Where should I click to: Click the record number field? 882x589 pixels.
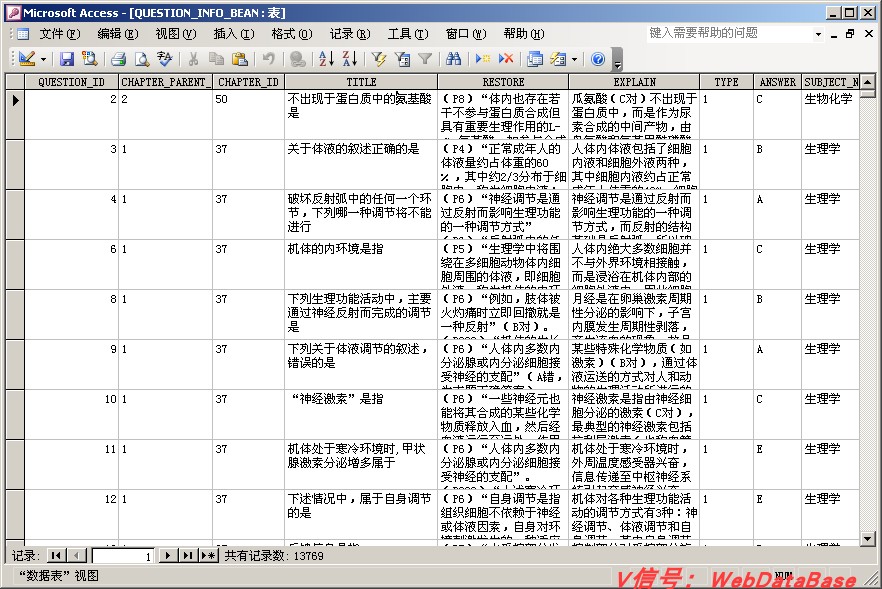click(x=123, y=556)
